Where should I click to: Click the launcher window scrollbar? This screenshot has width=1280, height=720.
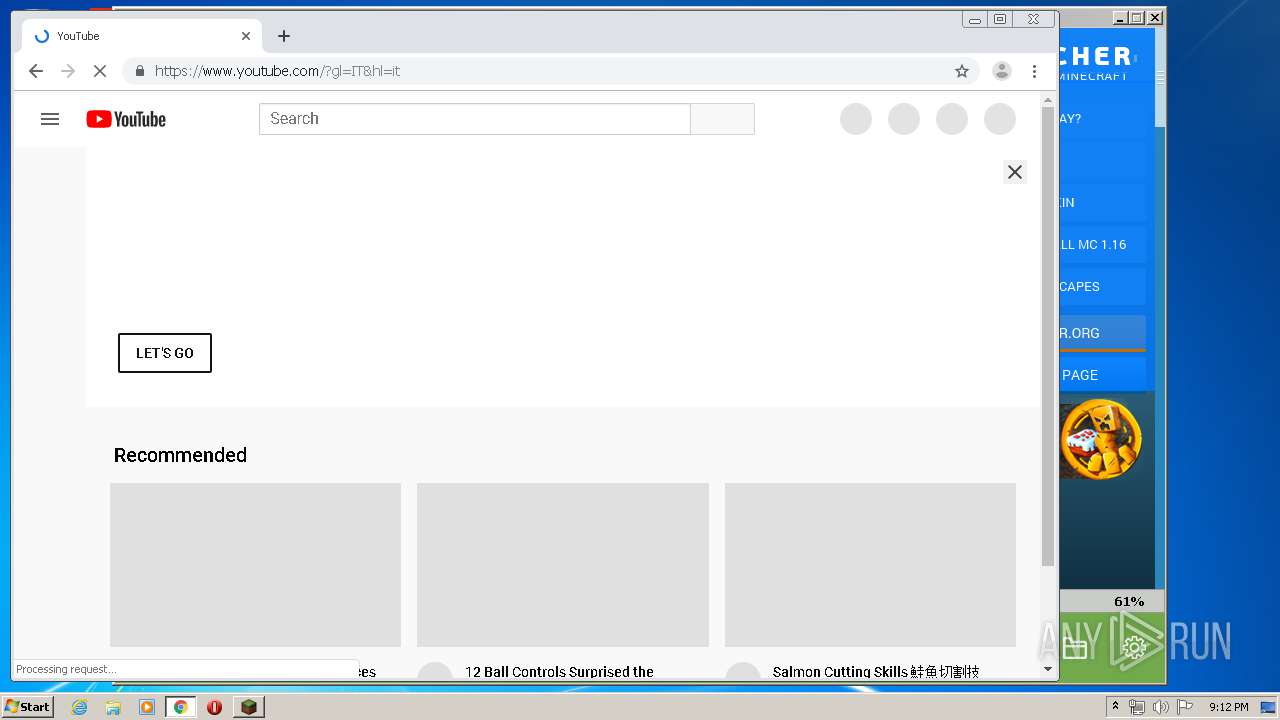tap(1160, 77)
